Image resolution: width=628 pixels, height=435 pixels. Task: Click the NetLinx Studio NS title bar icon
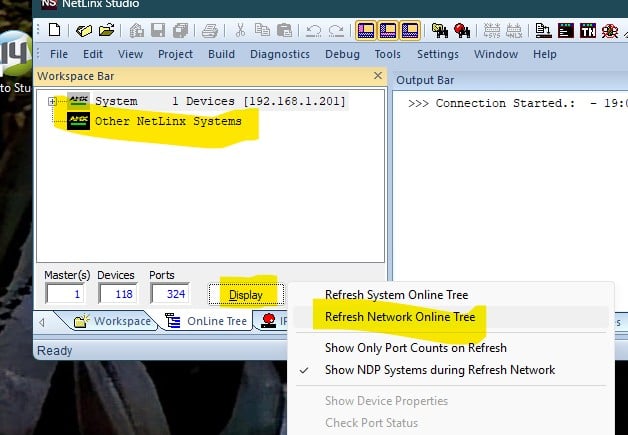coord(49,3)
